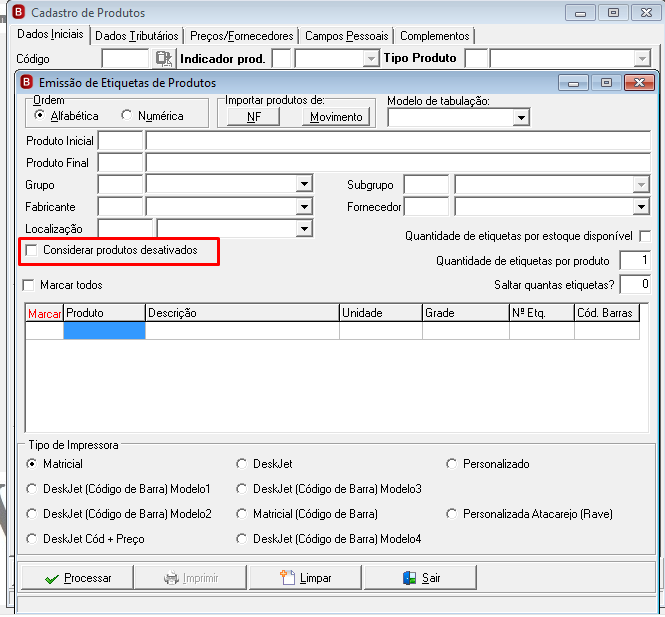Click Quantidade de etiquetas por produto field
This screenshot has height=617, width=665.
click(x=635, y=260)
